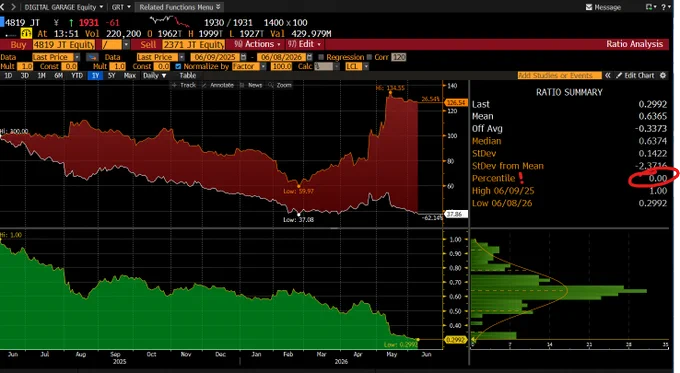Open the 97 Edit menu

(304, 44)
